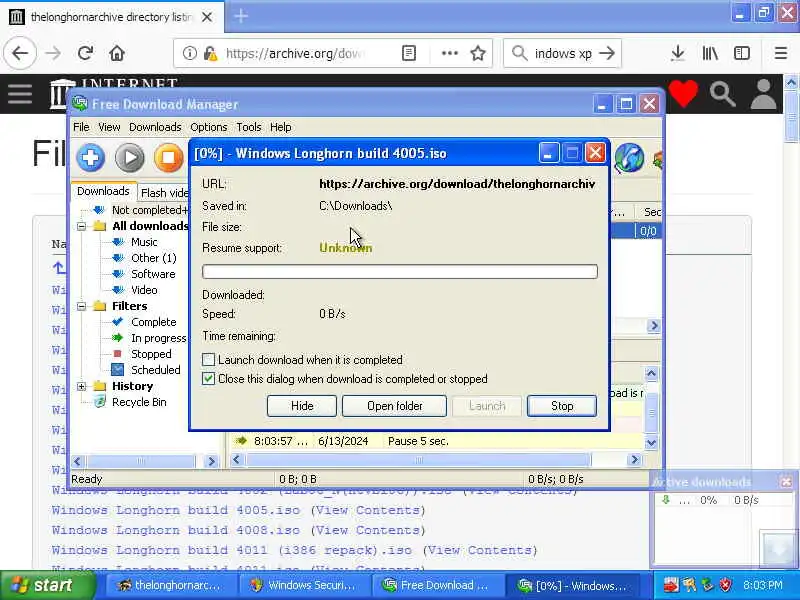Open page actions three-dot menu
This screenshot has height=600, width=800.
point(449,53)
